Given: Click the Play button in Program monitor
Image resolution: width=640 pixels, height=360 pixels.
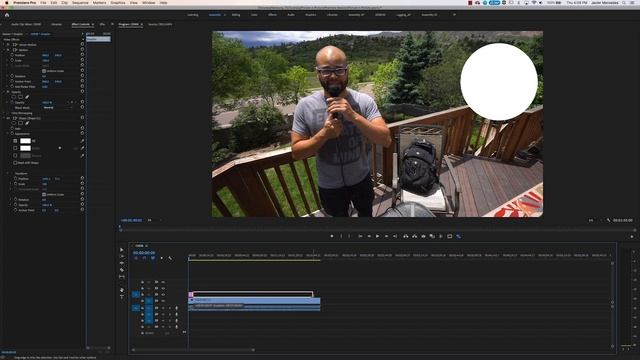Looking at the screenshot, I should pos(378,236).
